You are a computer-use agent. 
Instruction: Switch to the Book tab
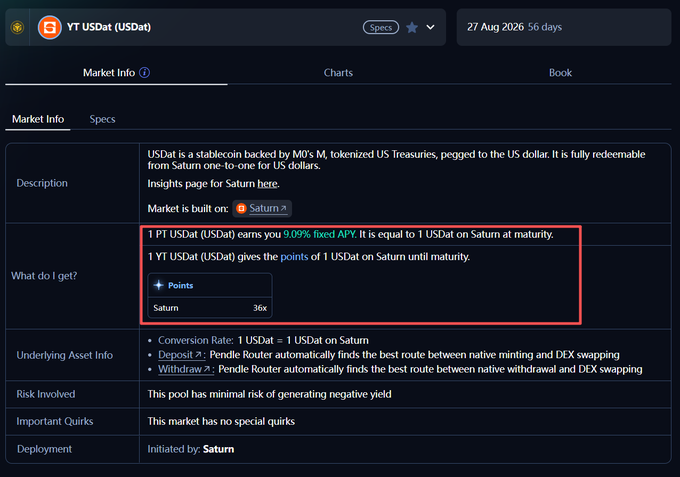[x=560, y=73]
